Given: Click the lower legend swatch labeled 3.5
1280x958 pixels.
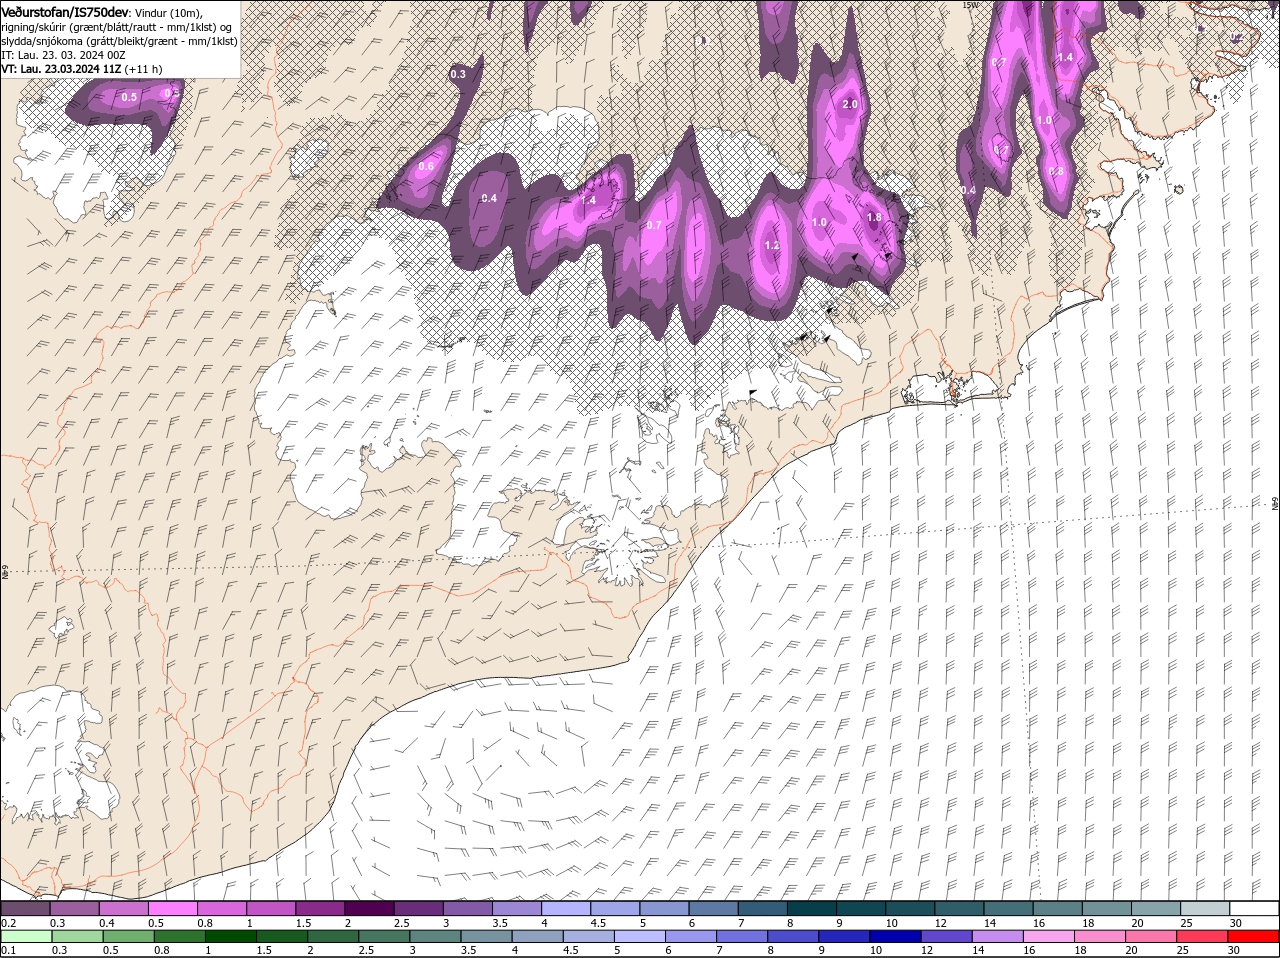Looking at the screenshot, I should [x=487, y=937].
